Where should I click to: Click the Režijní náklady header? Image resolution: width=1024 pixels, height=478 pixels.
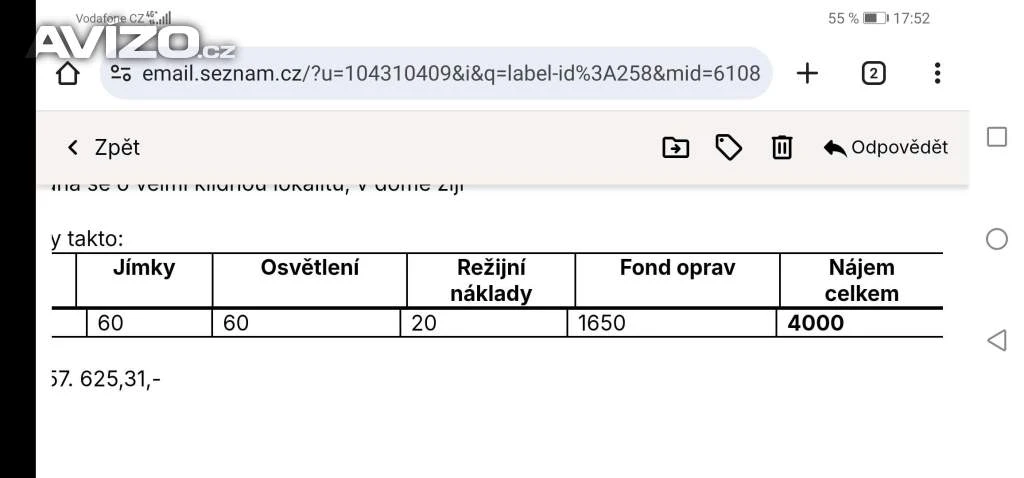(490, 280)
